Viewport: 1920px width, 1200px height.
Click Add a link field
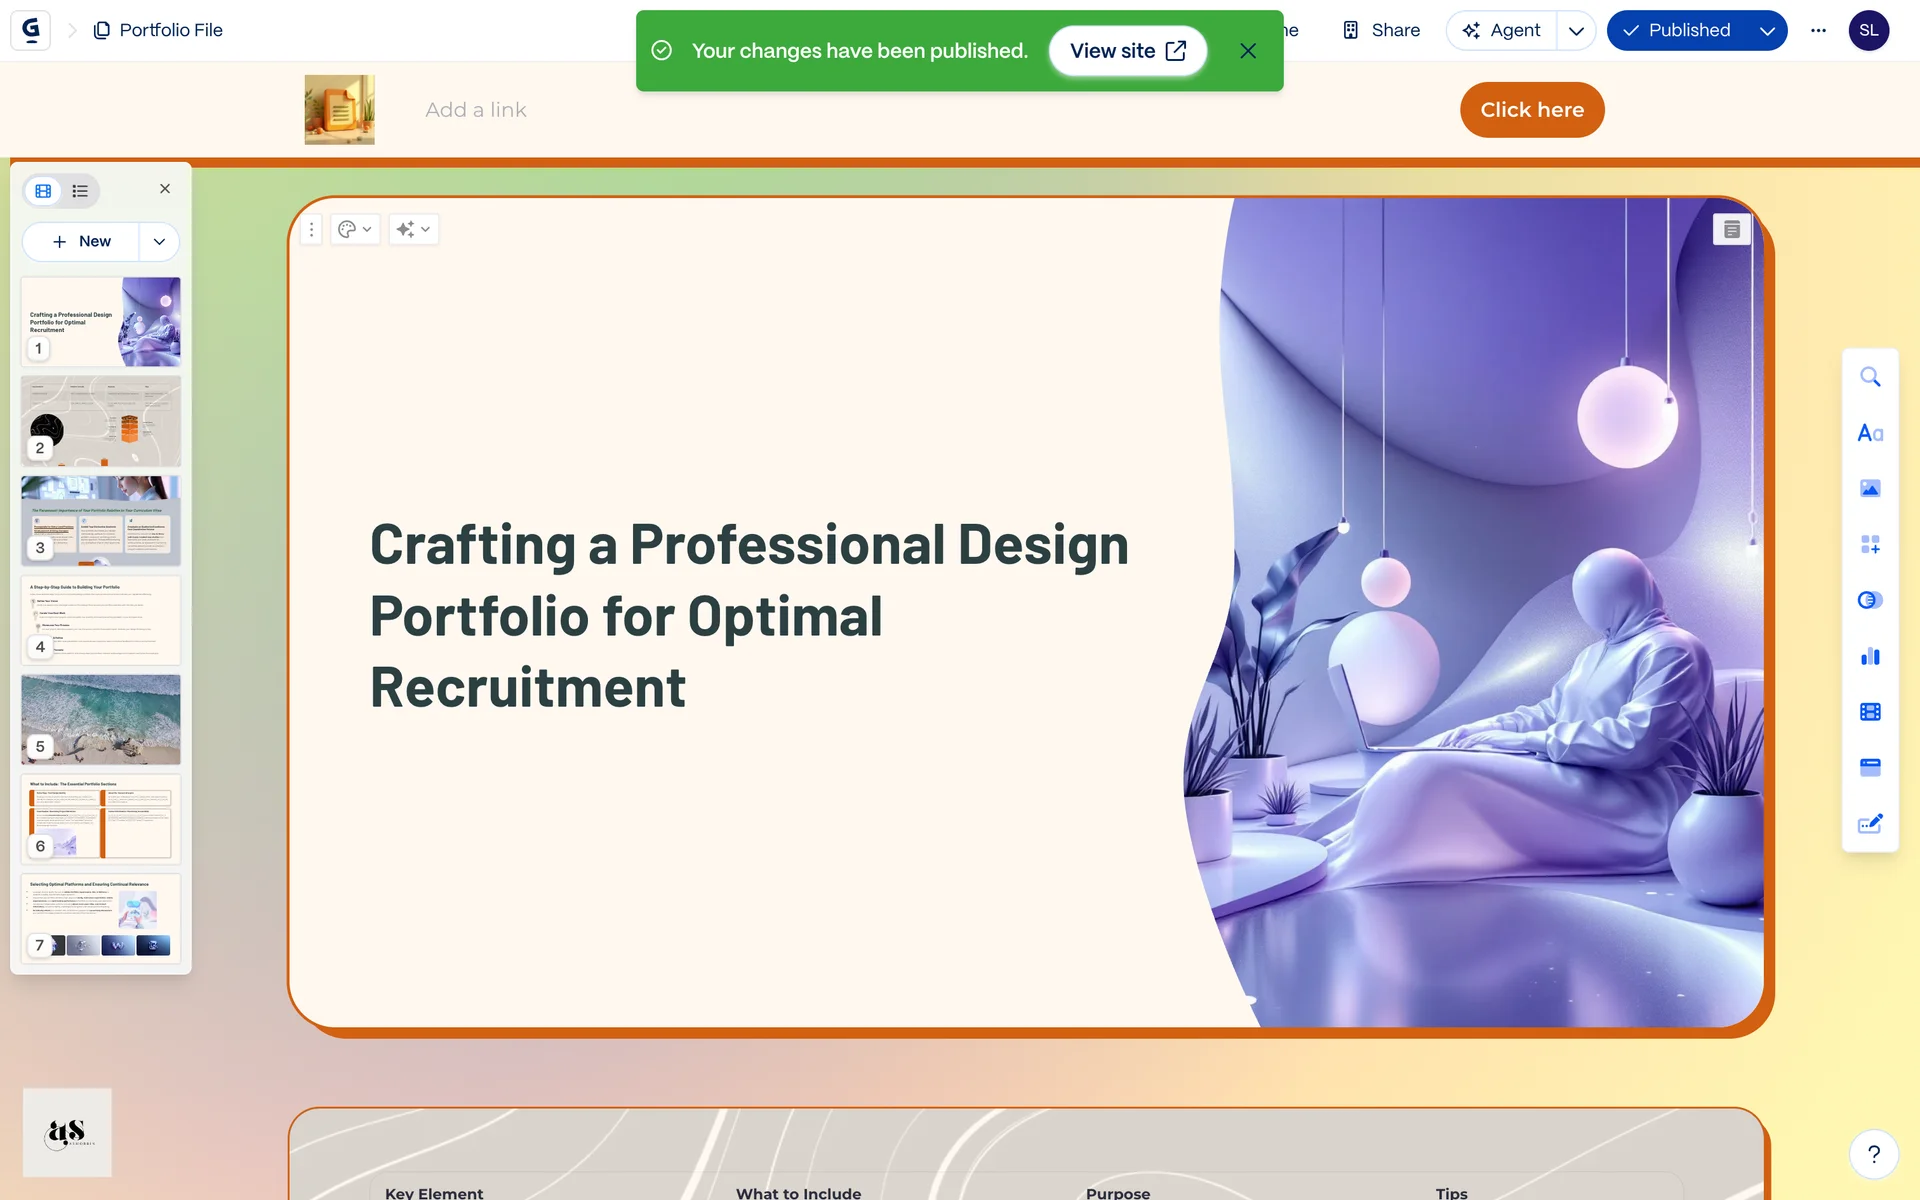[476, 110]
